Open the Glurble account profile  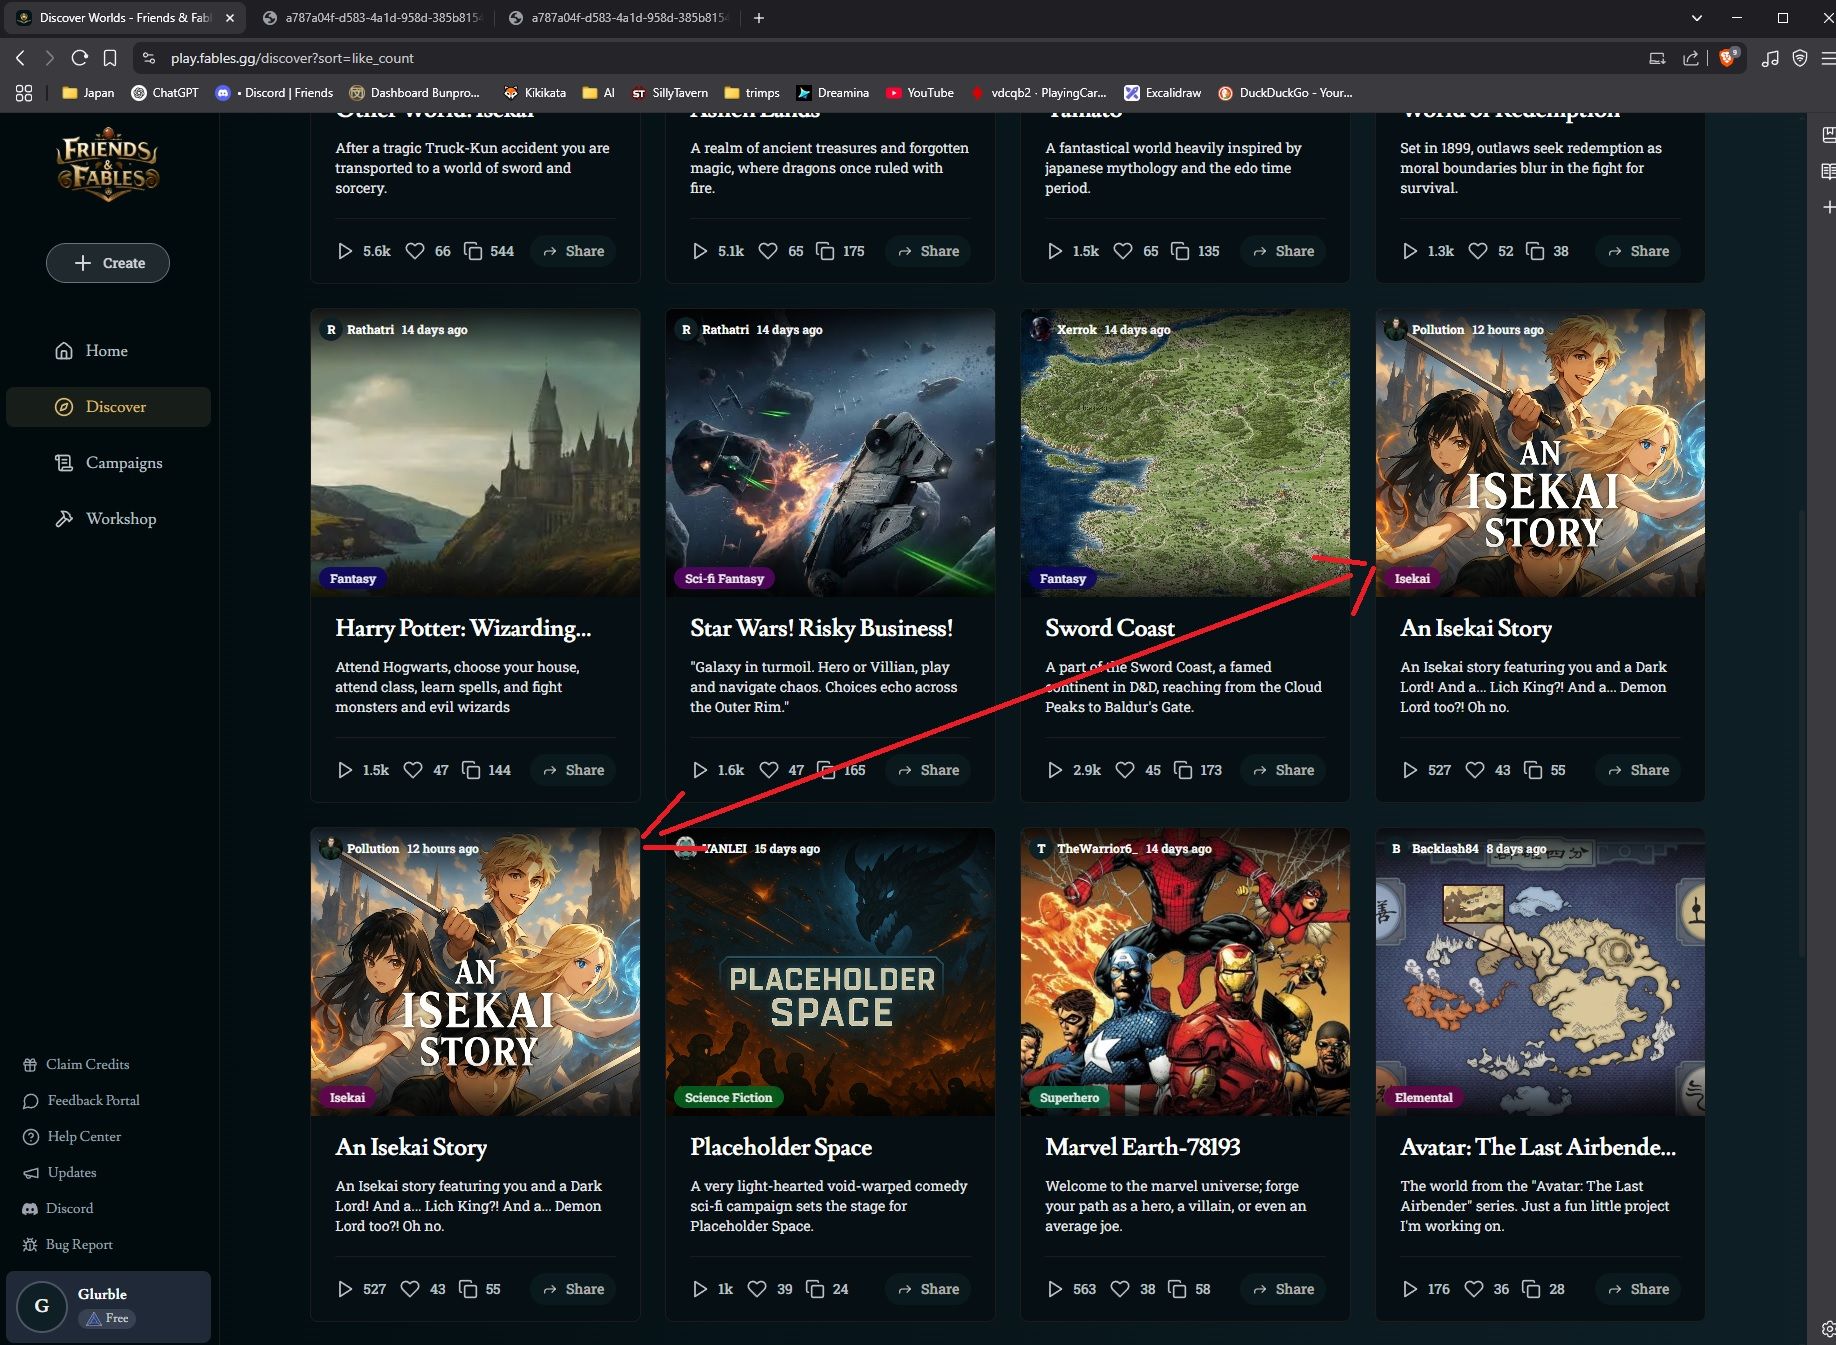coord(108,1306)
